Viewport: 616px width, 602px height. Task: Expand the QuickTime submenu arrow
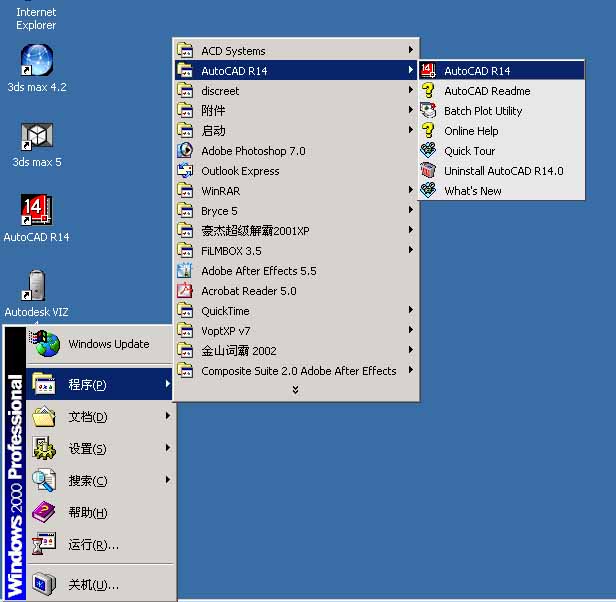[x=411, y=310]
